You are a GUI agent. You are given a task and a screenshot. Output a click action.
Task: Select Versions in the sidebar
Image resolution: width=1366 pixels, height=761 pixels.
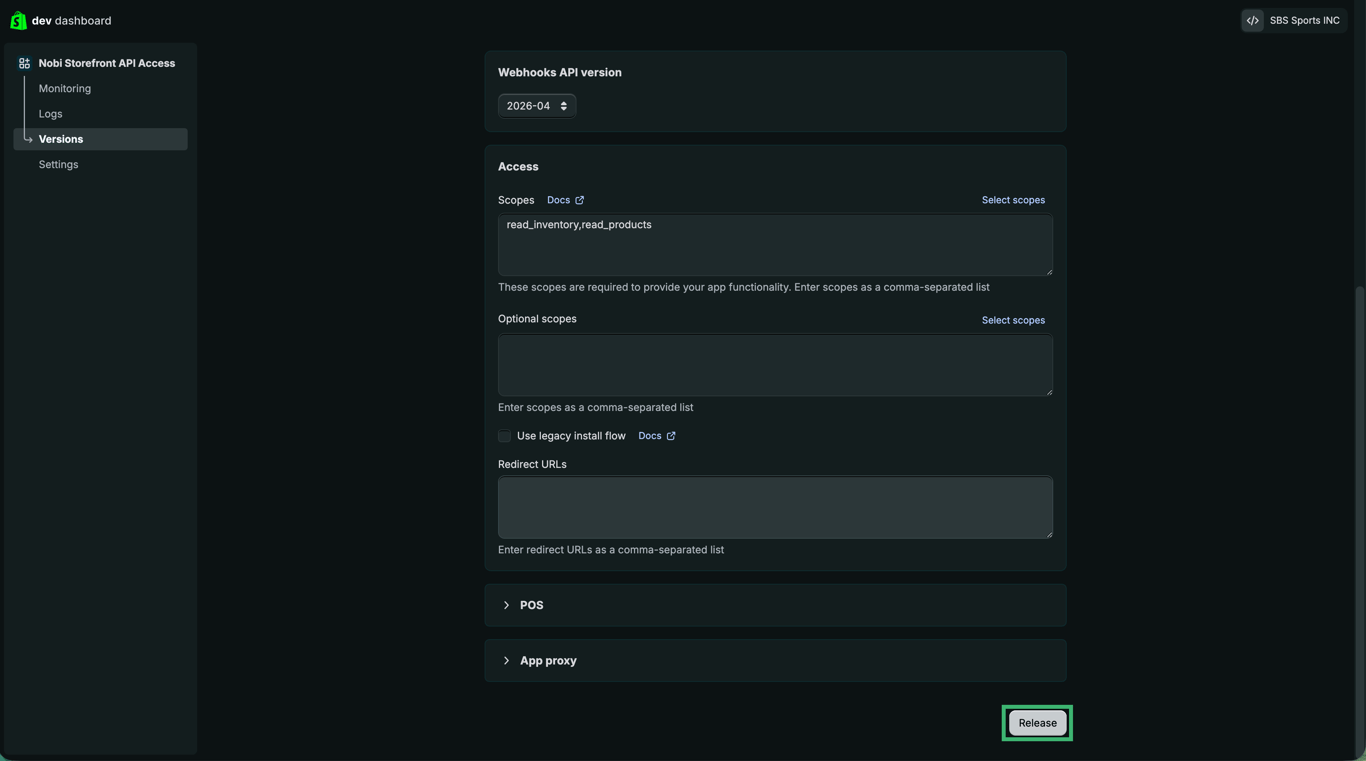(x=100, y=139)
